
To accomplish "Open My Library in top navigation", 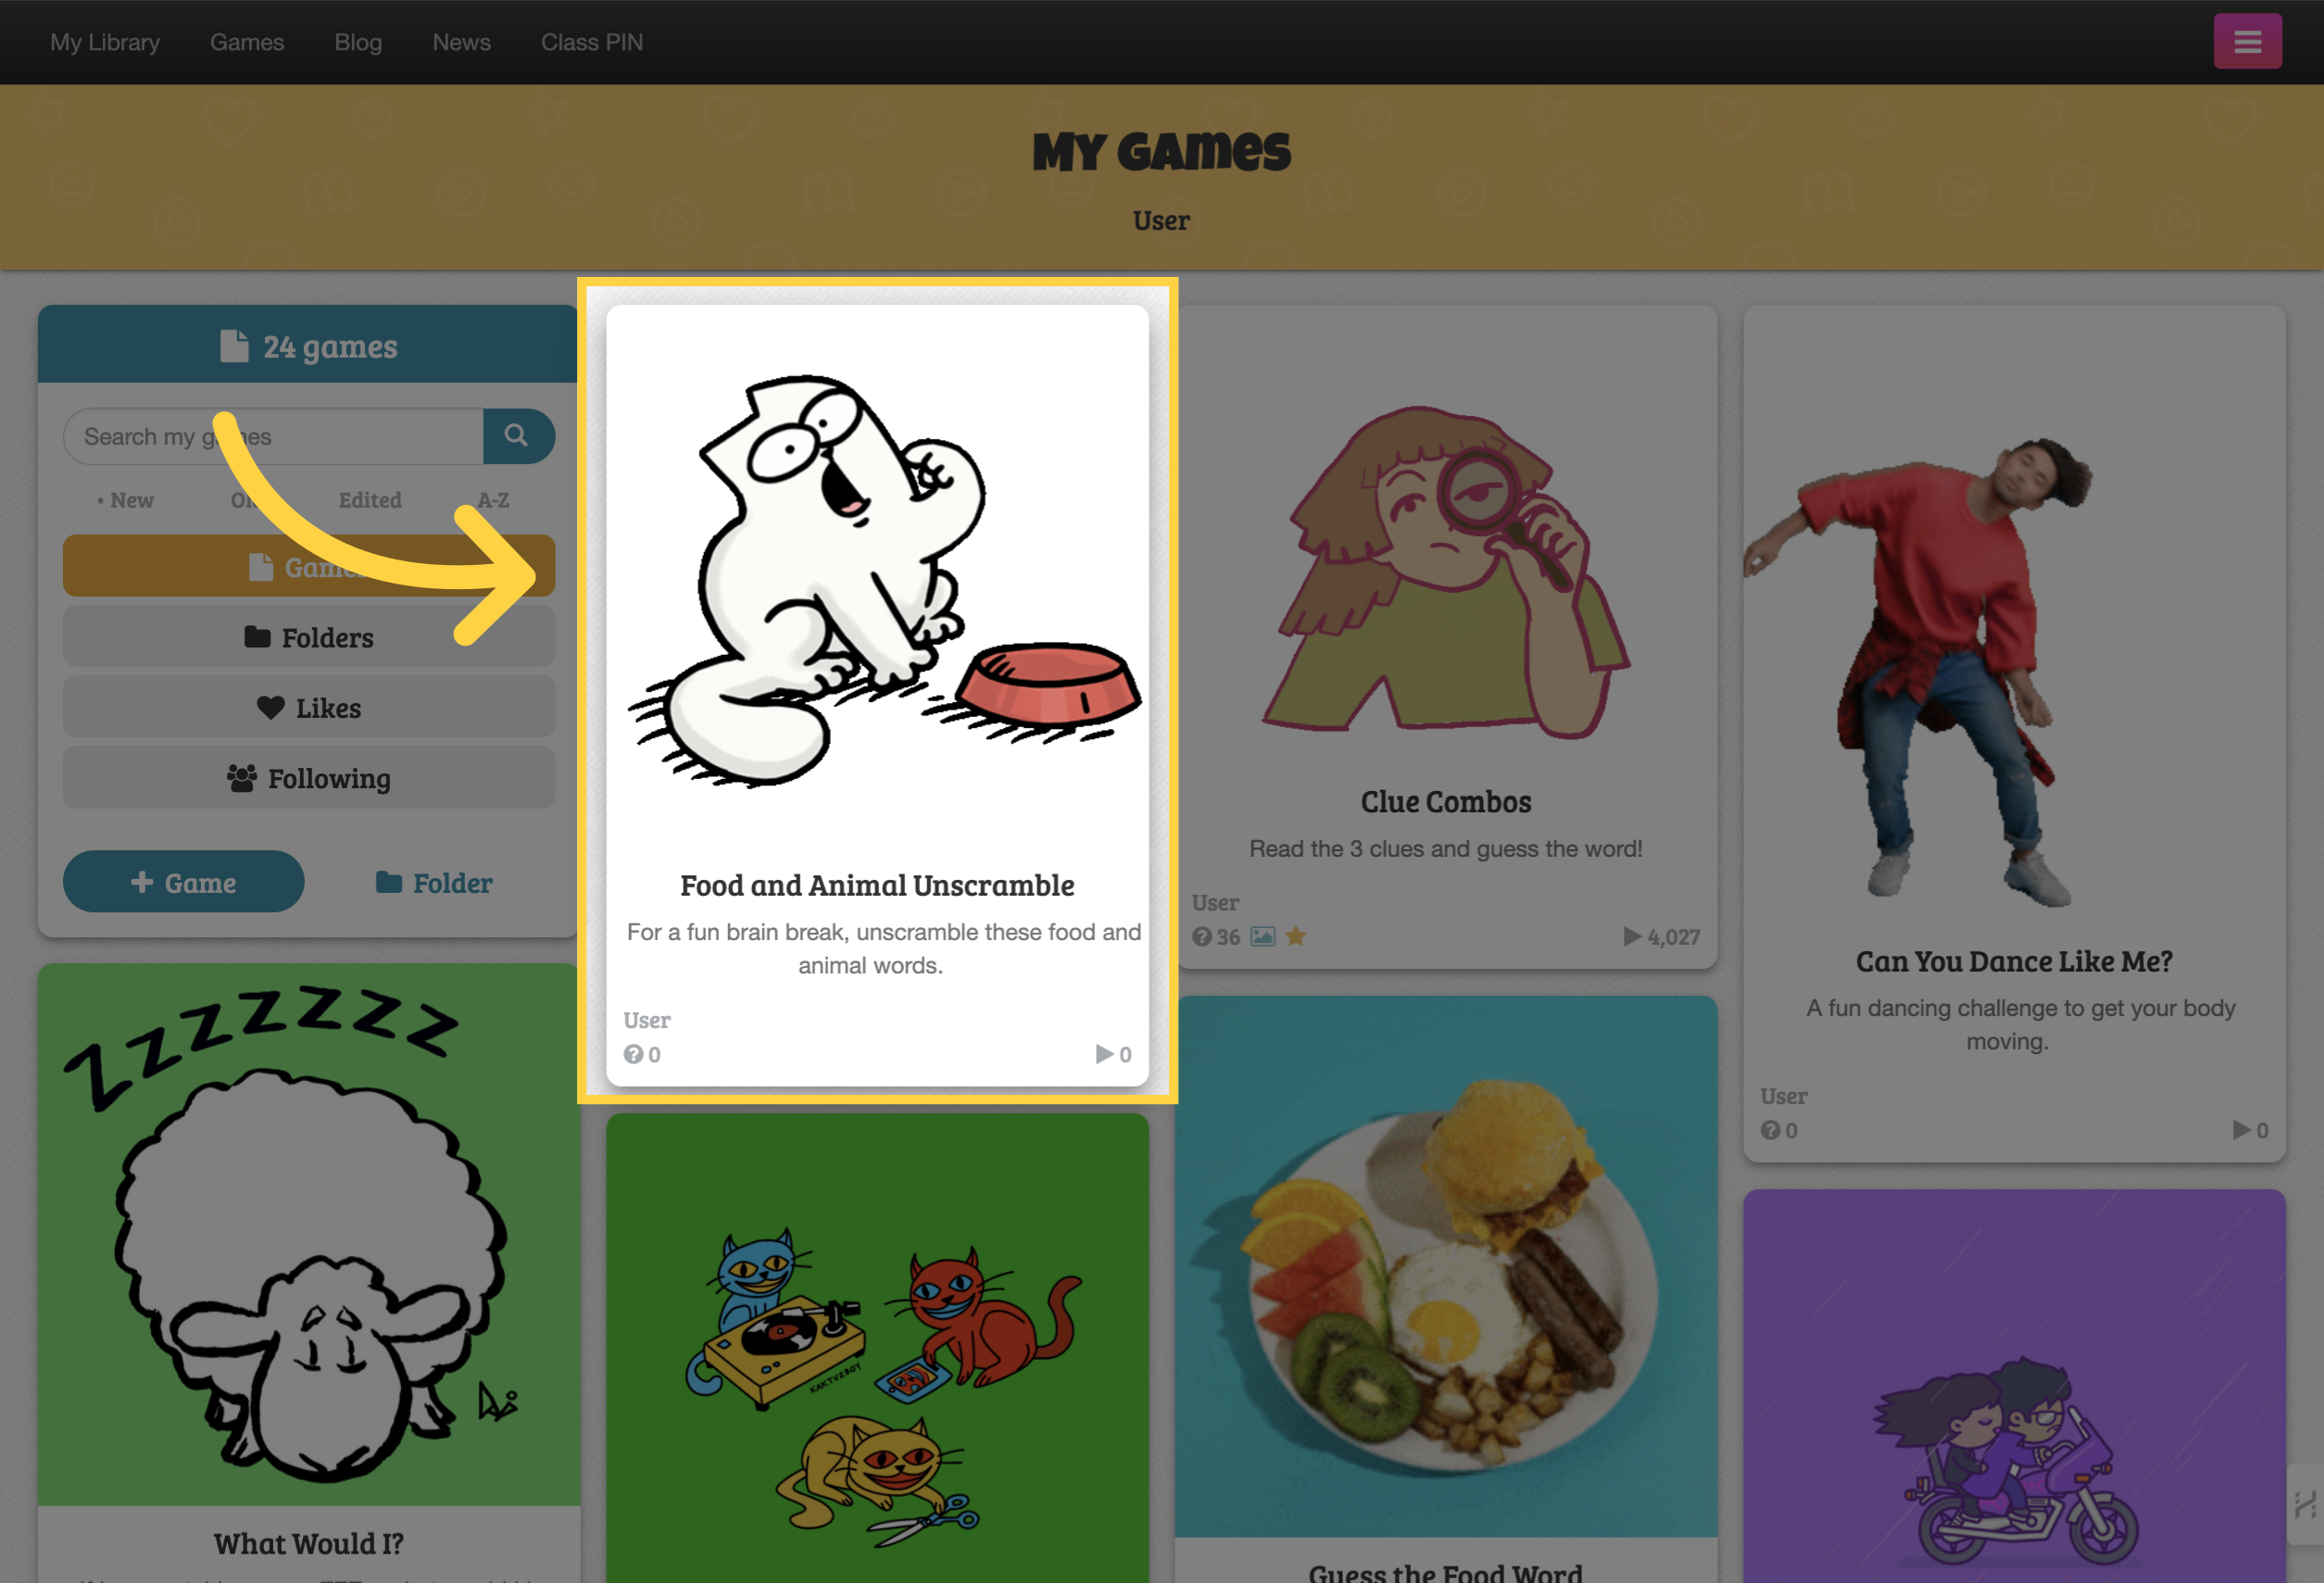I will click(x=105, y=42).
